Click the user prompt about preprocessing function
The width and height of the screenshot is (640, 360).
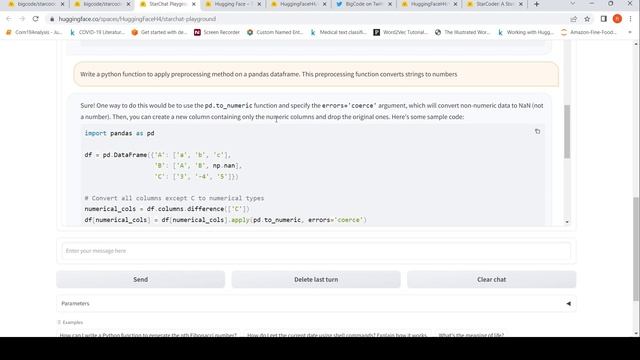click(x=316, y=74)
